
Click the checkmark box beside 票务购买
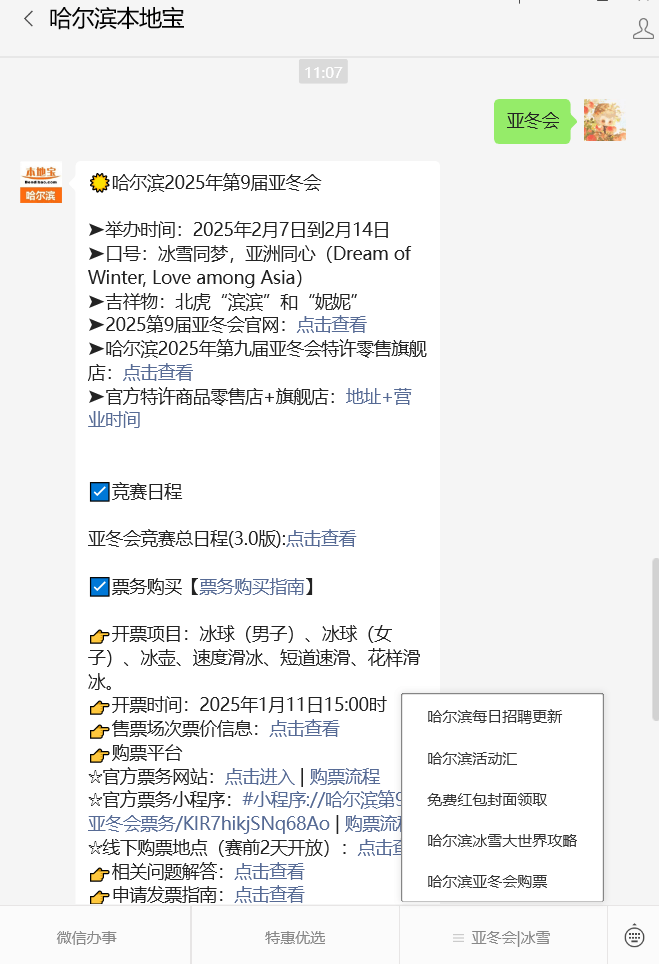[99, 587]
